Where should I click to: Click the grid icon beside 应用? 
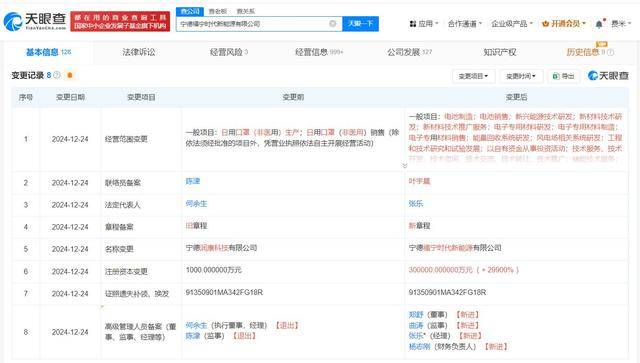(x=413, y=24)
